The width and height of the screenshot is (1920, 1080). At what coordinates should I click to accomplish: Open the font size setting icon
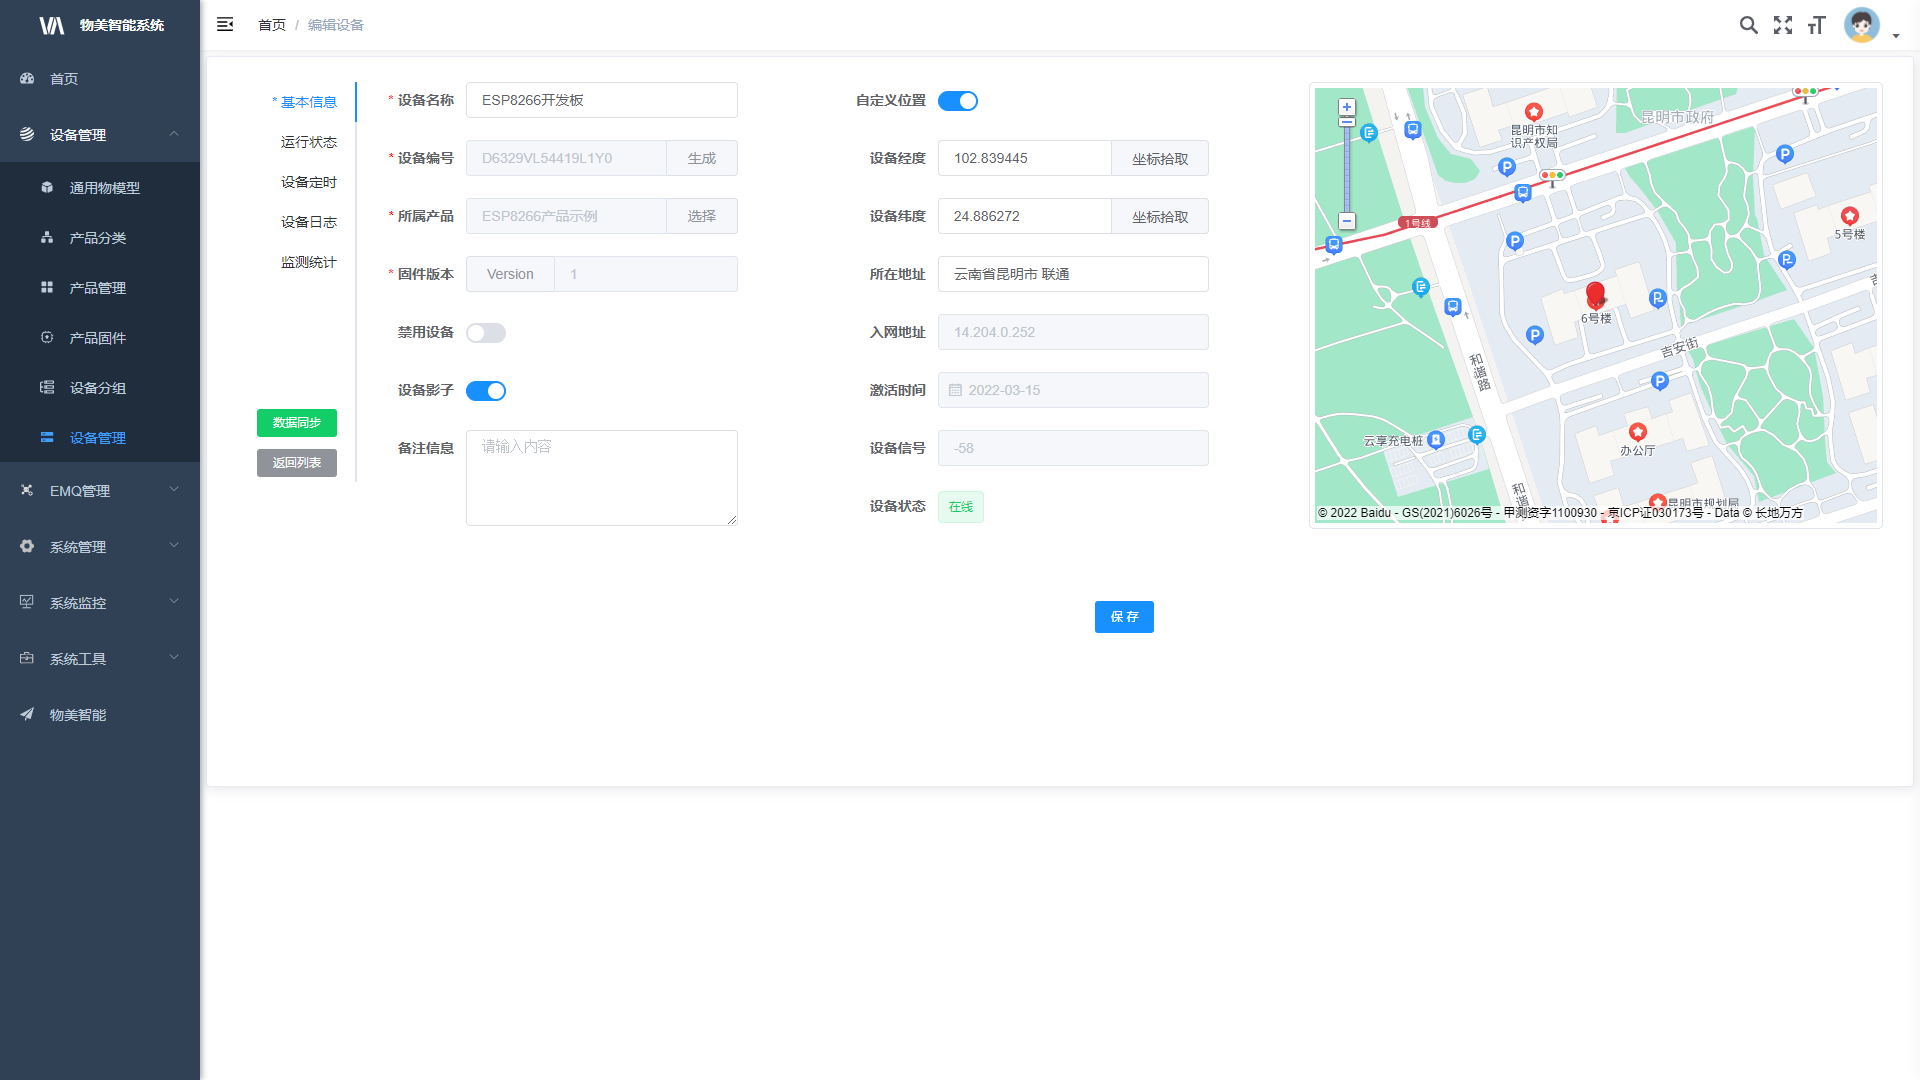[1817, 25]
